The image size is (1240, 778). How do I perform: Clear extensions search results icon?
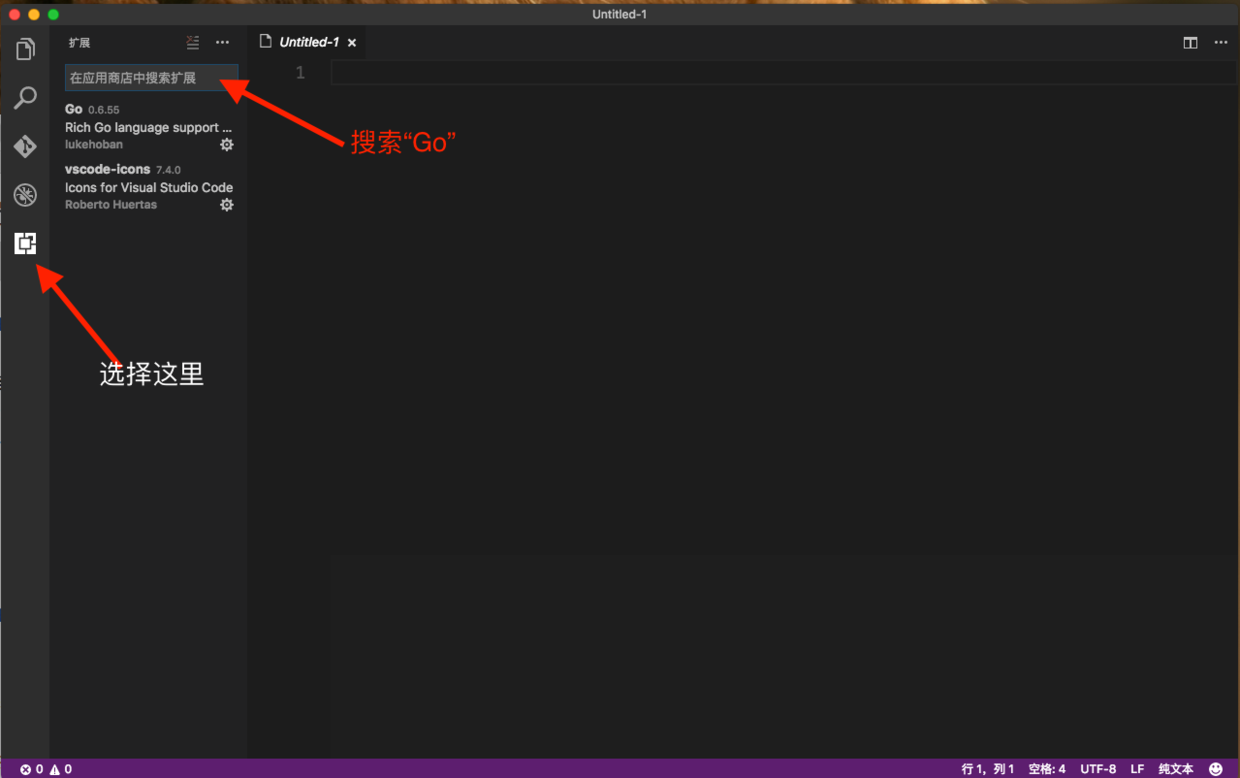coord(193,43)
